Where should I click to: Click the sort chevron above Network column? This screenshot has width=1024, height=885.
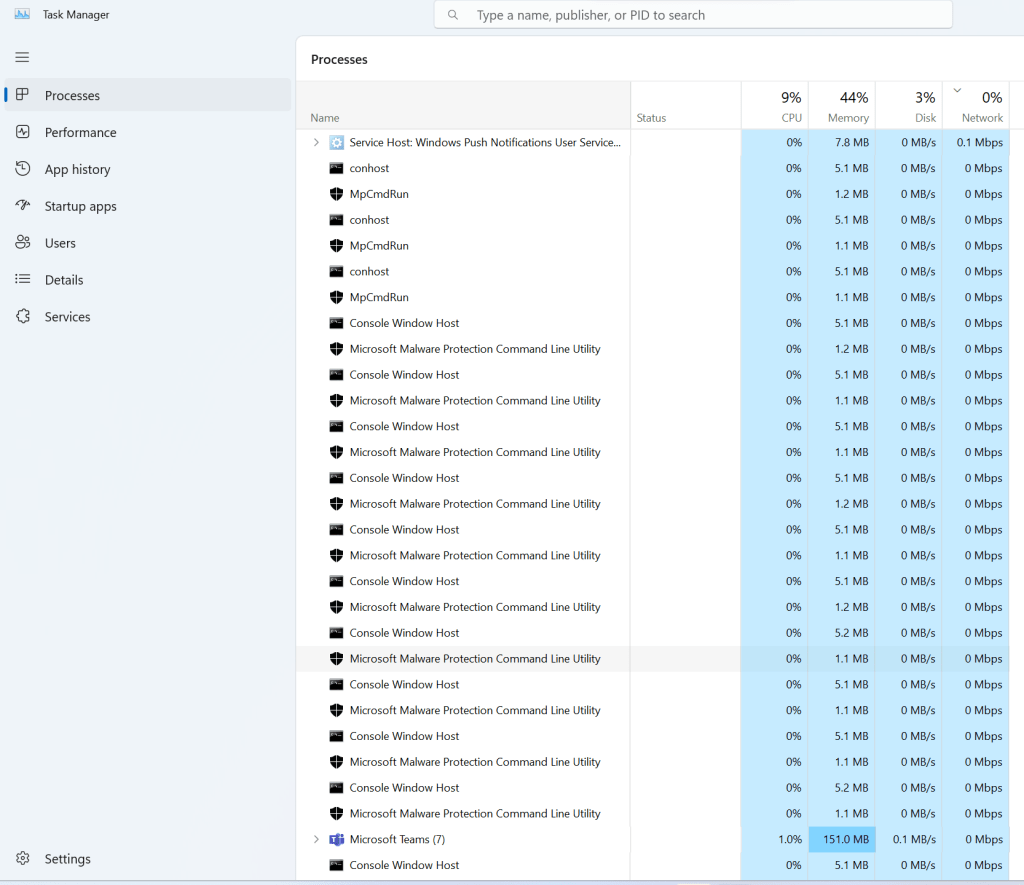[957, 91]
